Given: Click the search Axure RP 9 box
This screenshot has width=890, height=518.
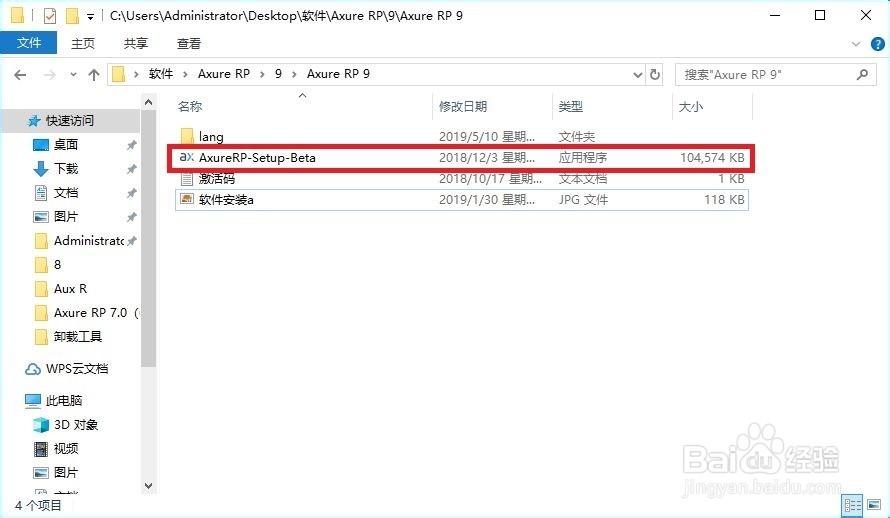Looking at the screenshot, I should coord(775,74).
